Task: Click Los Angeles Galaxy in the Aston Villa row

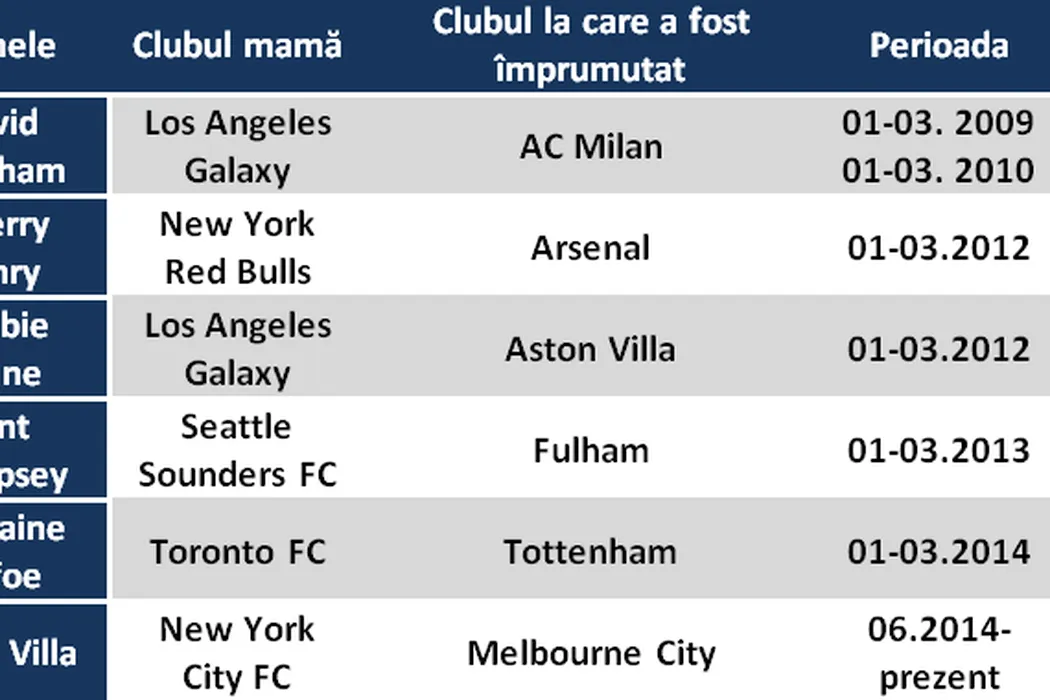Action: (237, 349)
